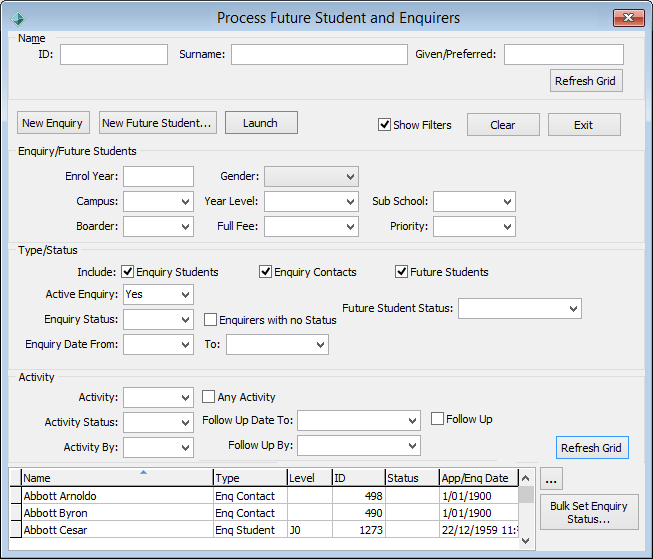Open the Campus dropdown
653x559 pixels.
pyautogui.click(x=158, y=202)
